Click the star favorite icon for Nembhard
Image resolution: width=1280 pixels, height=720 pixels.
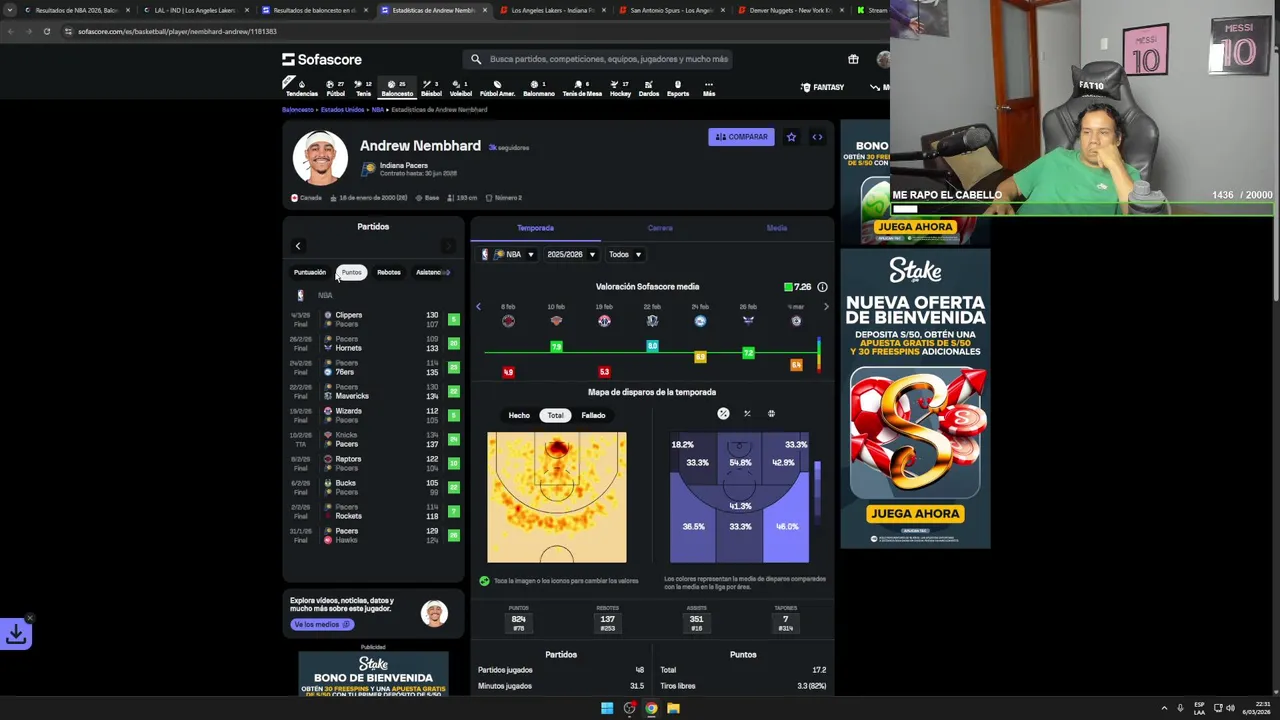(x=791, y=137)
